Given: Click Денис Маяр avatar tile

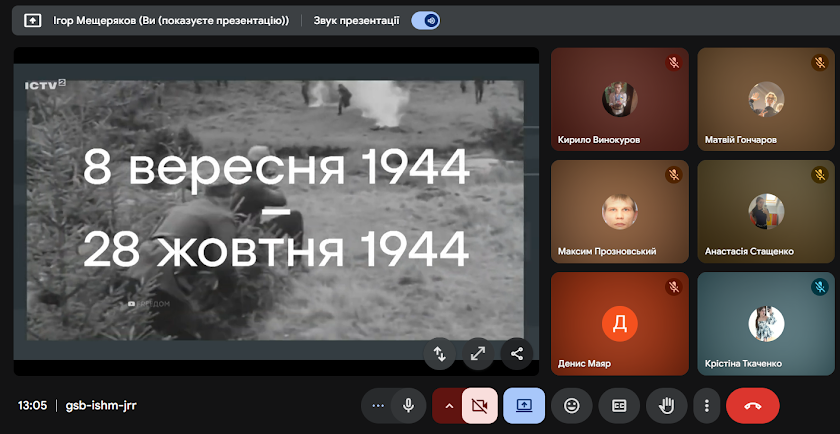Looking at the screenshot, I should tap(619, 323).
